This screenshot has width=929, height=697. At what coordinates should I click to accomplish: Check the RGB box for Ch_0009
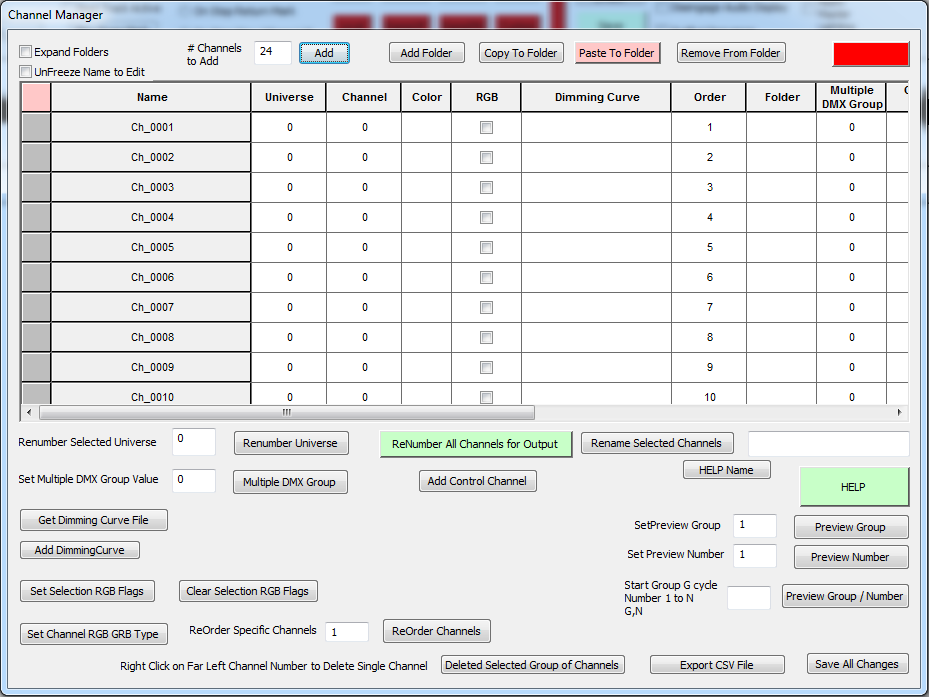coord(486,367)
